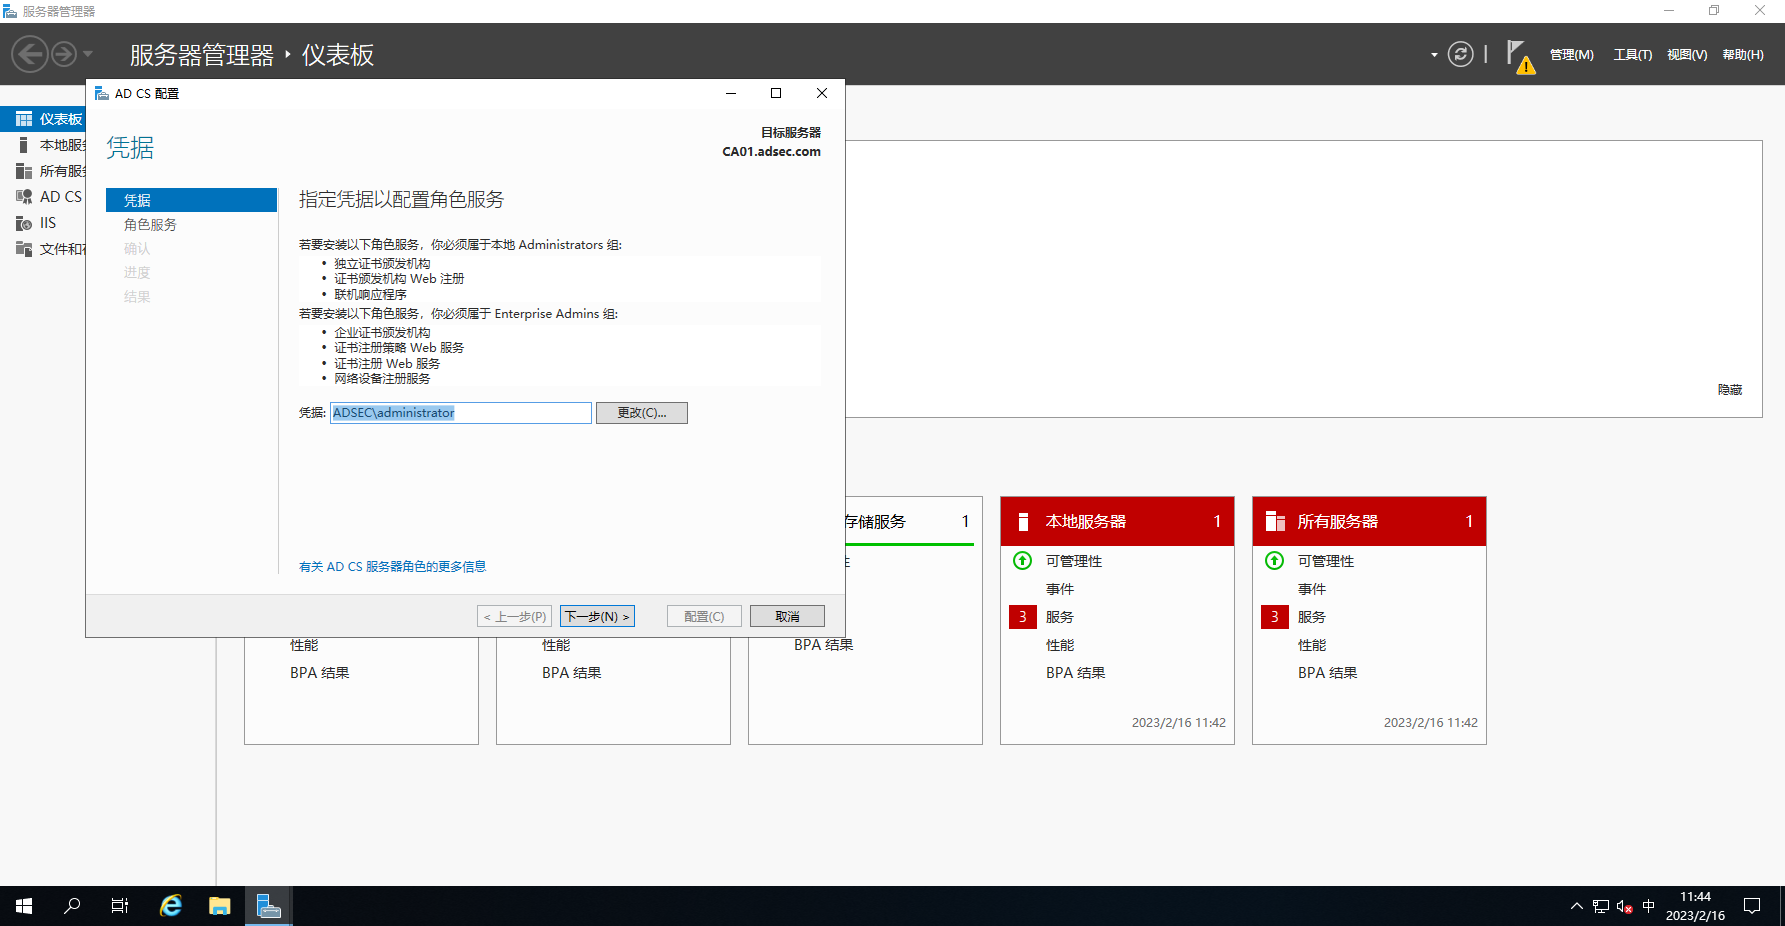The image size is (1785, 926).
Task: Select 角色服务 step in wizard sidebar
Action: point(150,225)
